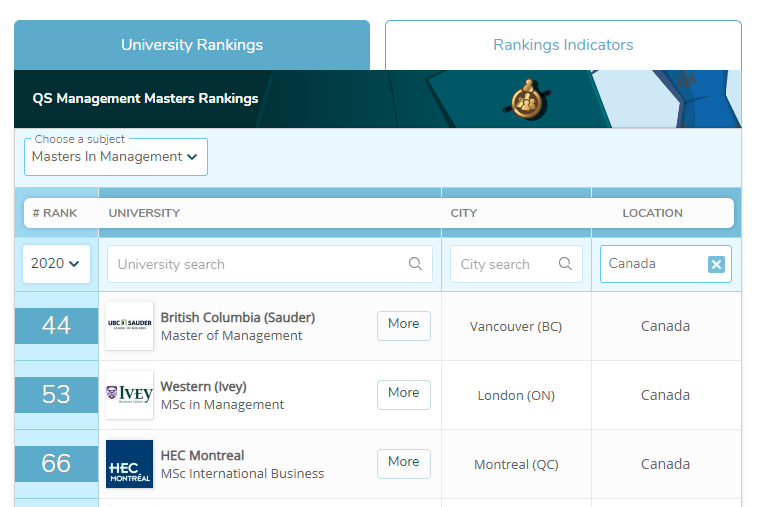
Task: Focus the City search field
Action: (516, 264)
